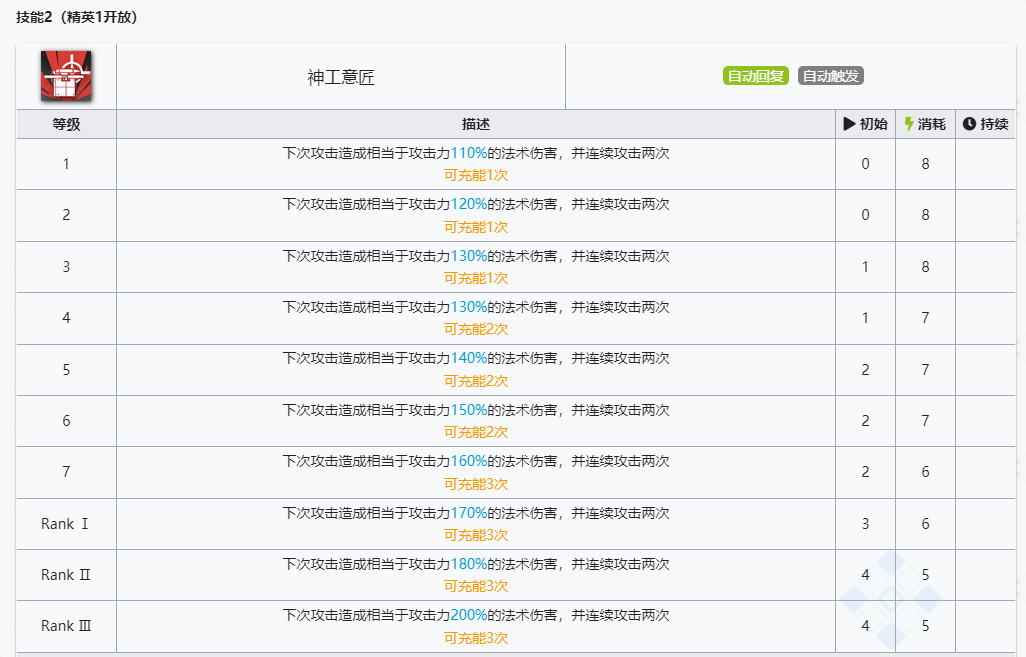Click the clock icon beside 持续 header
Screen dimensions: 1026x657
[969, 124]
